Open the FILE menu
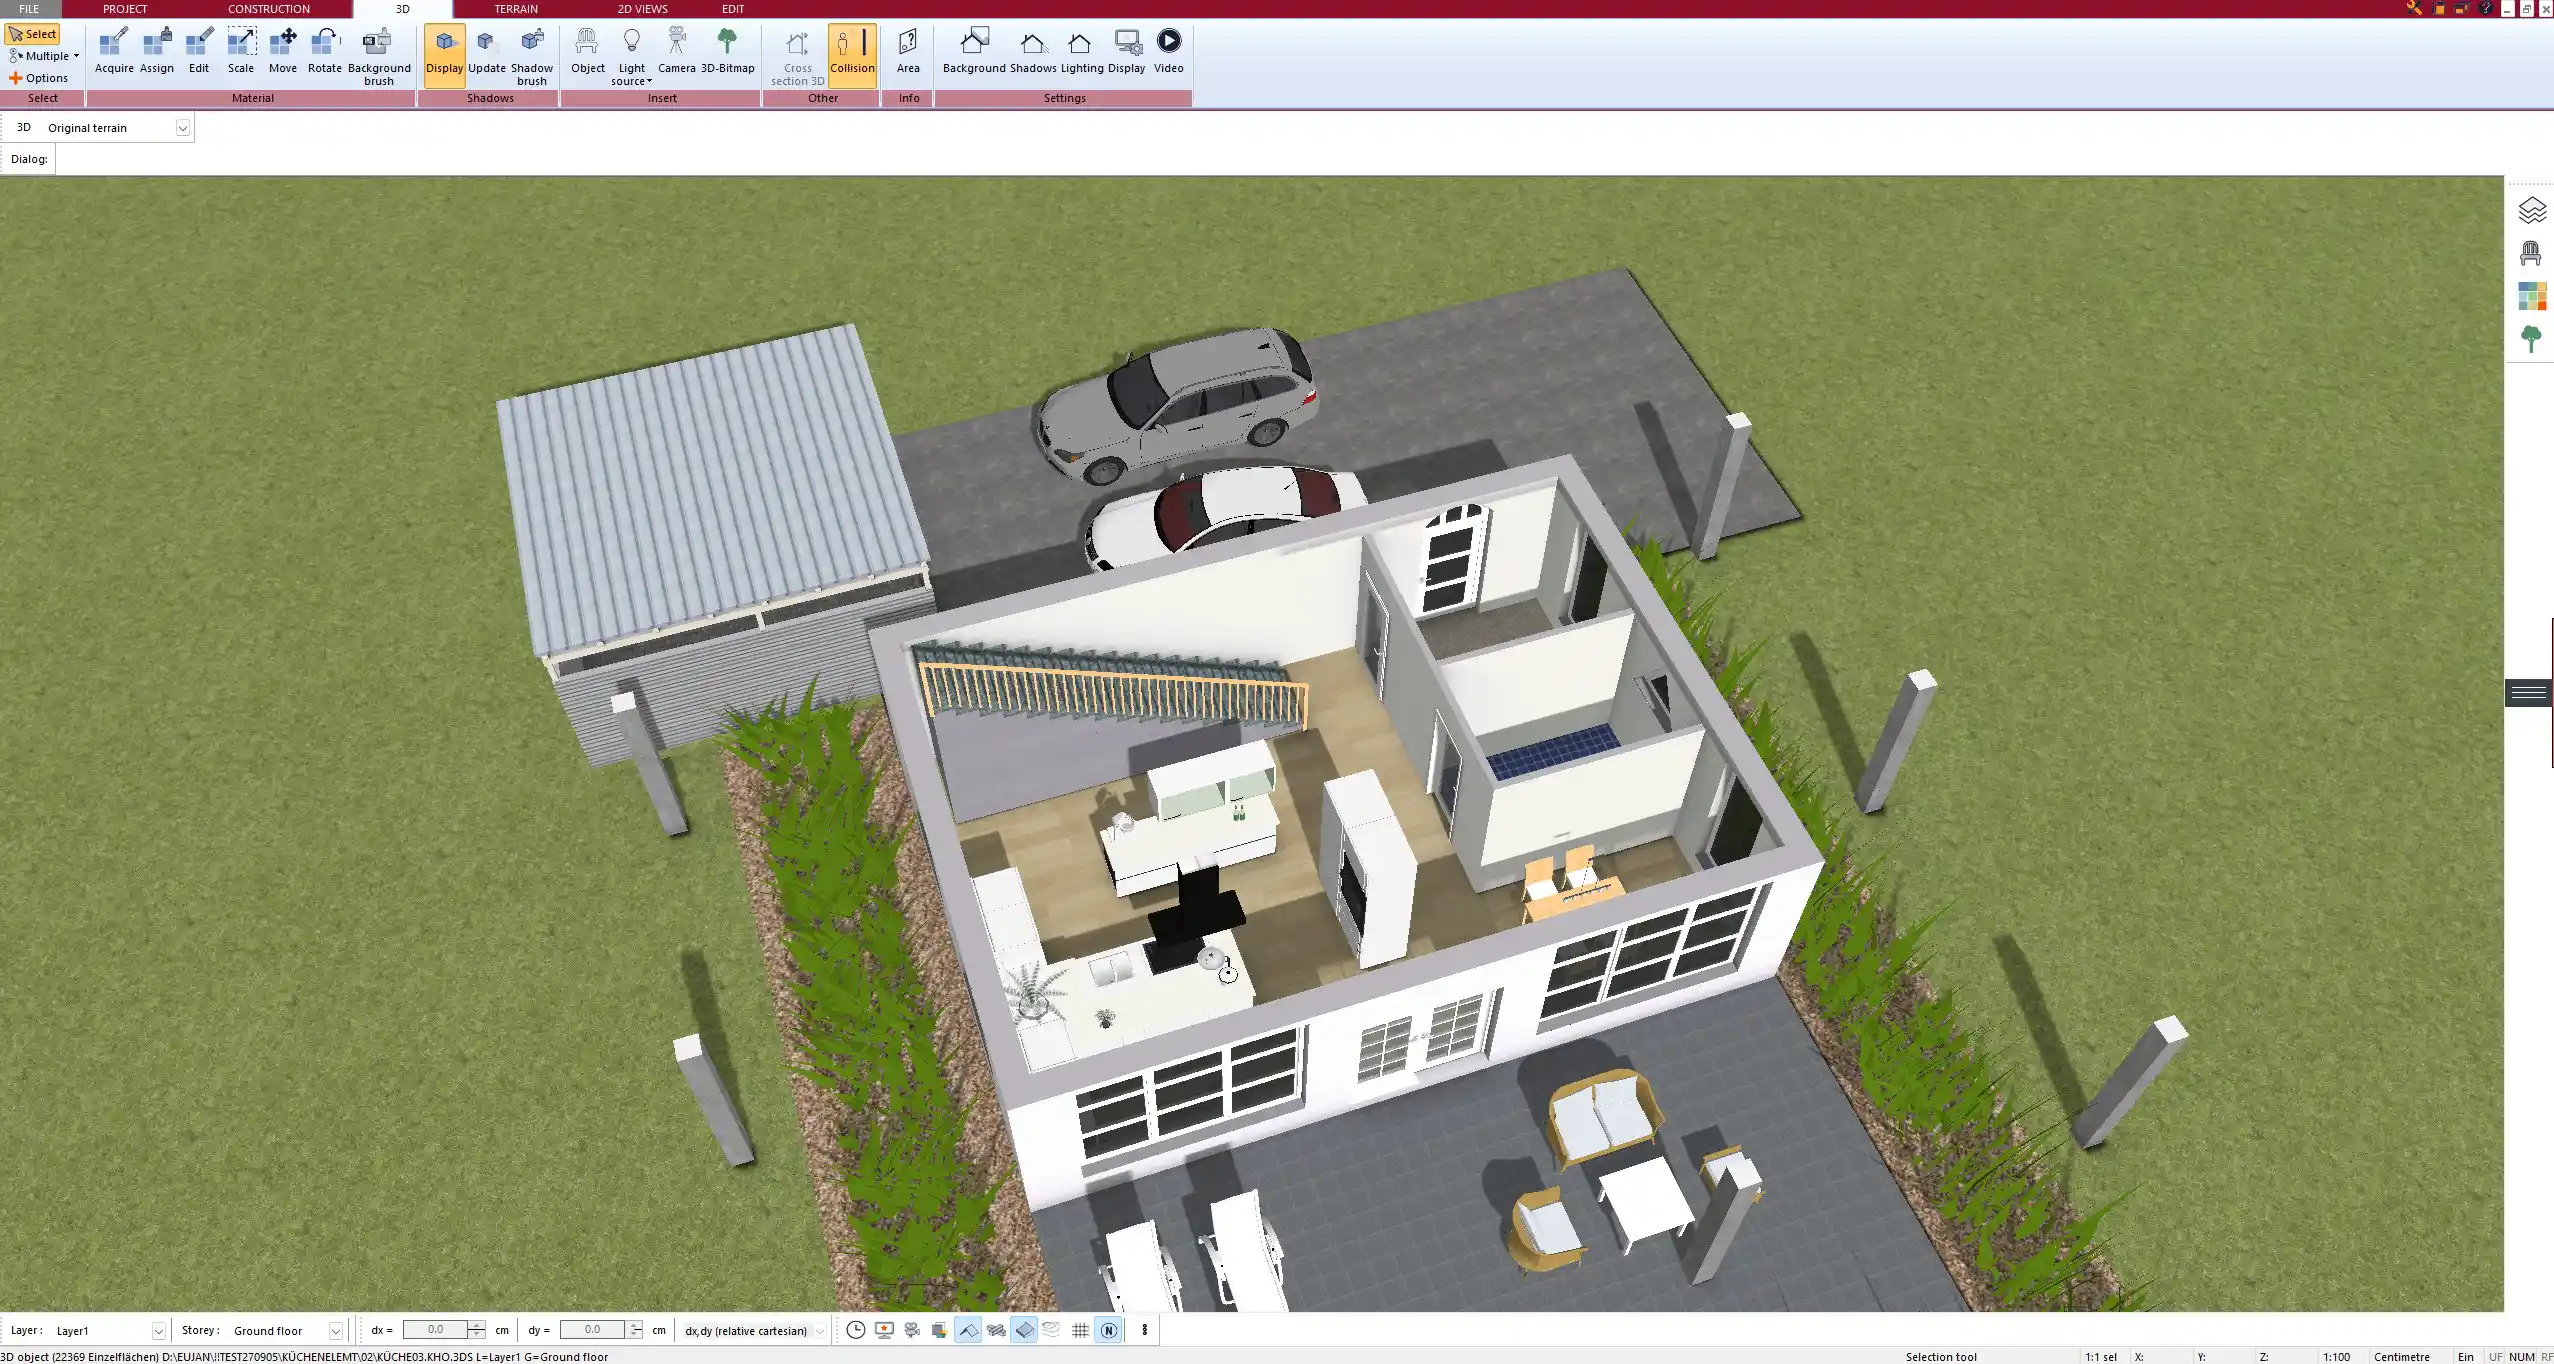 point(29,9)
